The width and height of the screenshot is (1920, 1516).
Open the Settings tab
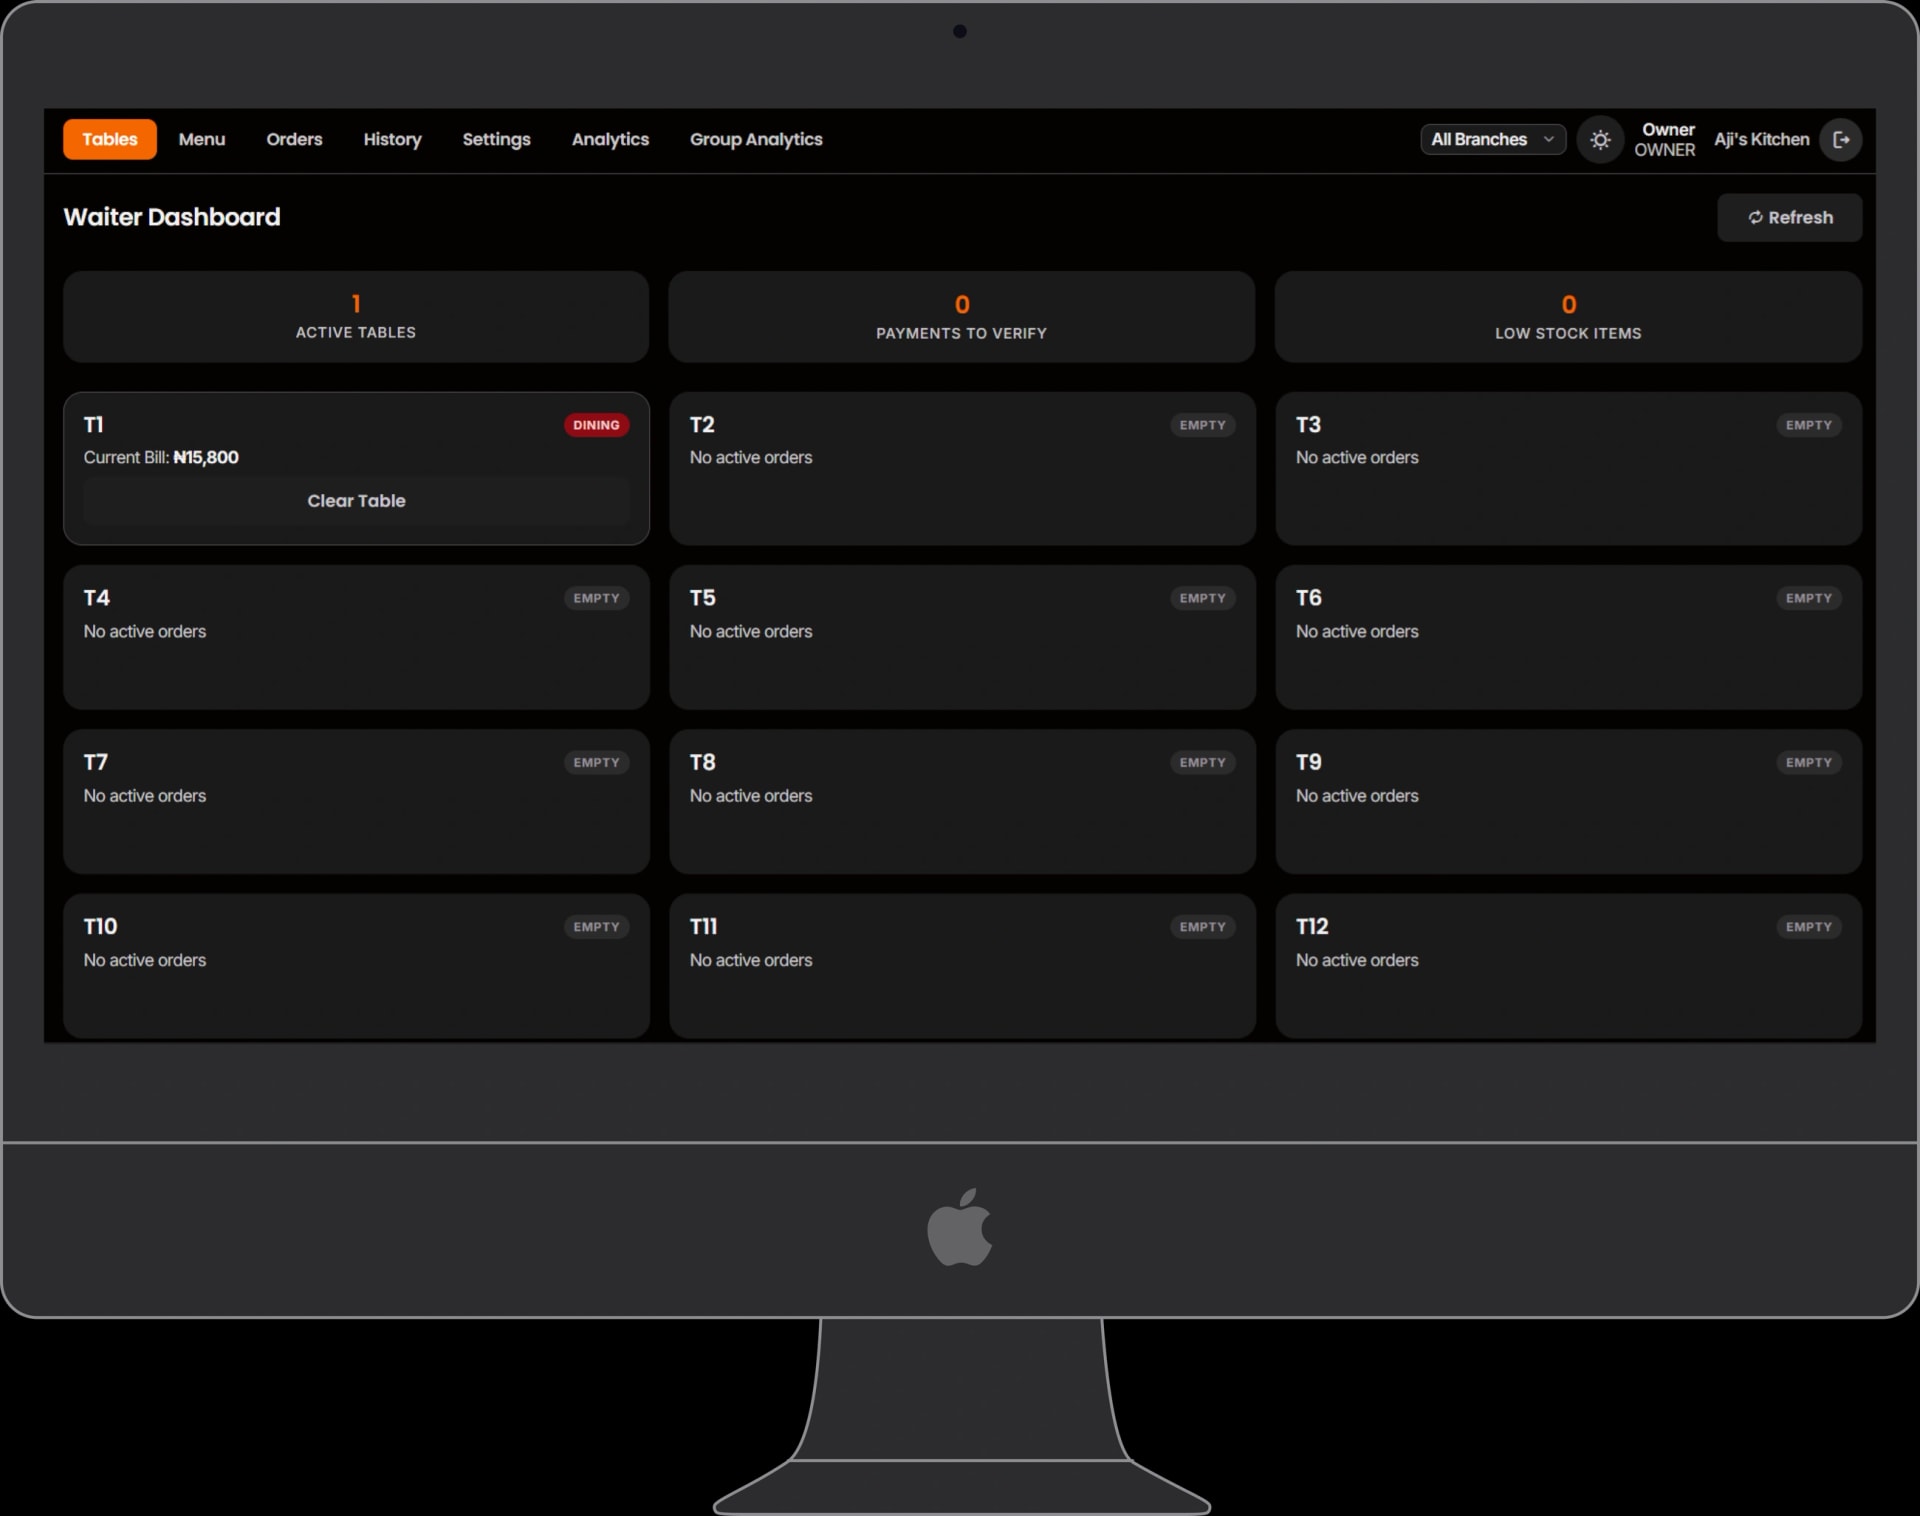pyautogui.click(x=496, y=140)
